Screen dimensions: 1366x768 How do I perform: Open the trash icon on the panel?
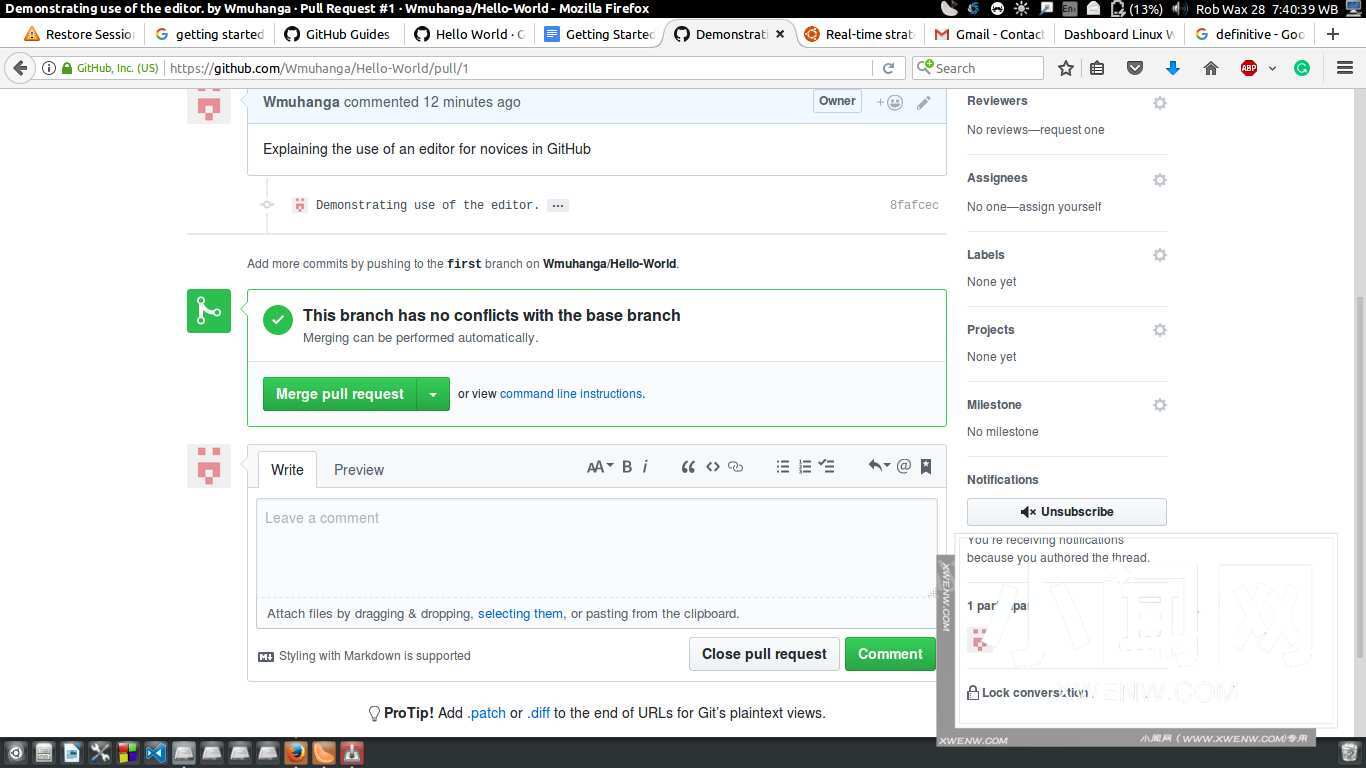(x=1349, y=752)
